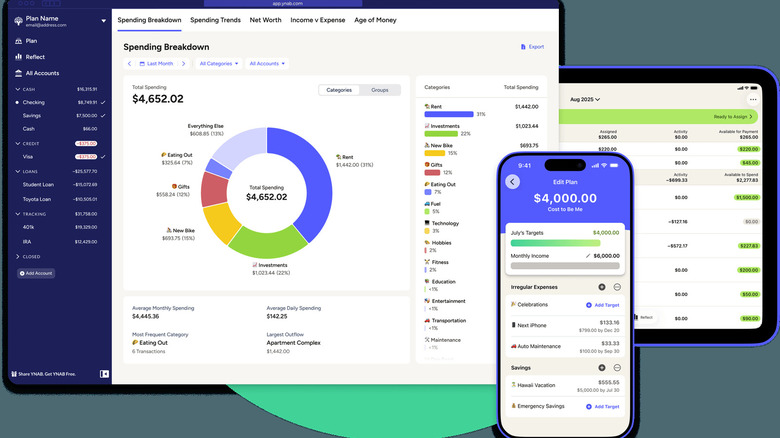This screenshot has height=438, width=780.
Task: Open the Reflect bar chart icon
Action: point(18,57)
